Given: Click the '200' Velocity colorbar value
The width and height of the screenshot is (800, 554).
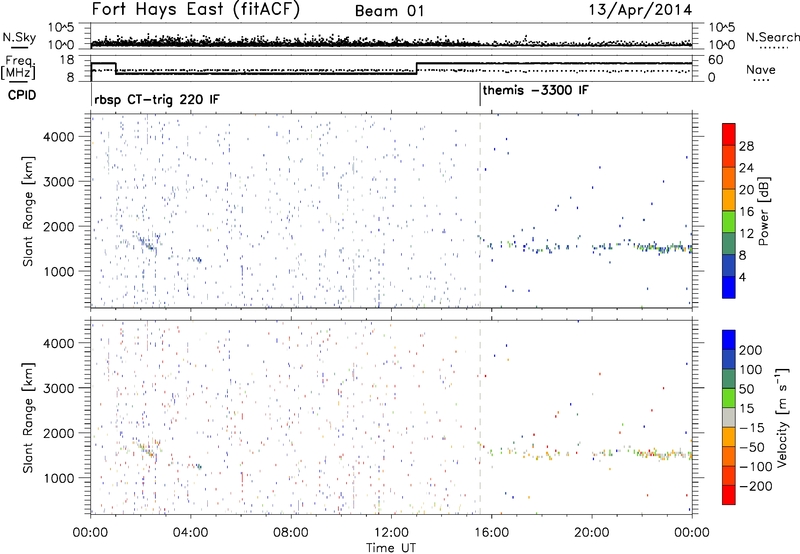Looking at the screenshot, I should [751, 350].
